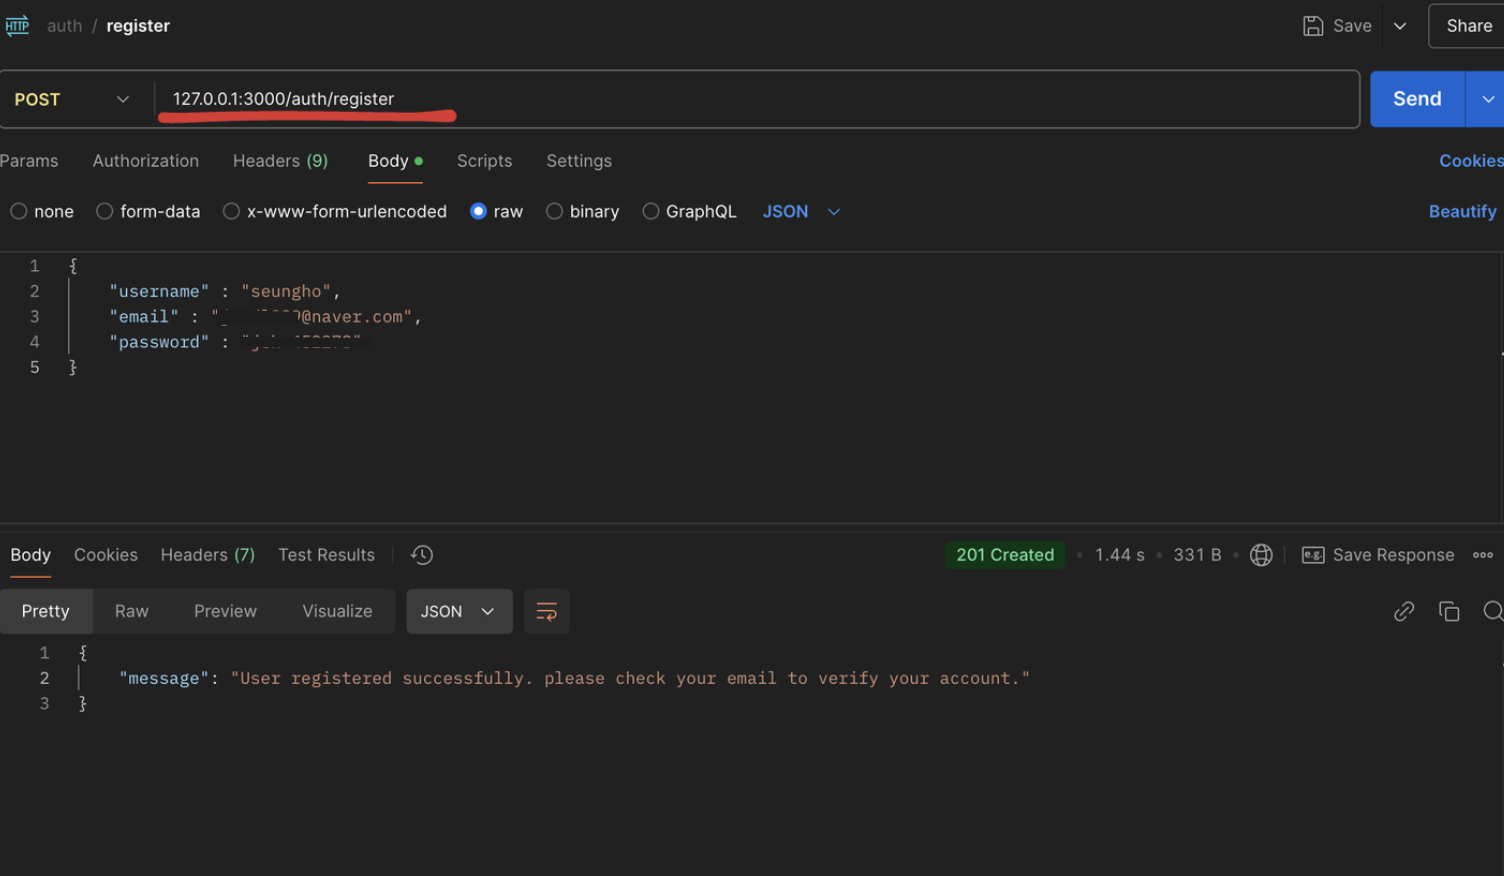The width and height of the screenshot is (1504, 876).
Task: Open the Settings tab
Action: pyautogui.click(x=579, y=161)
